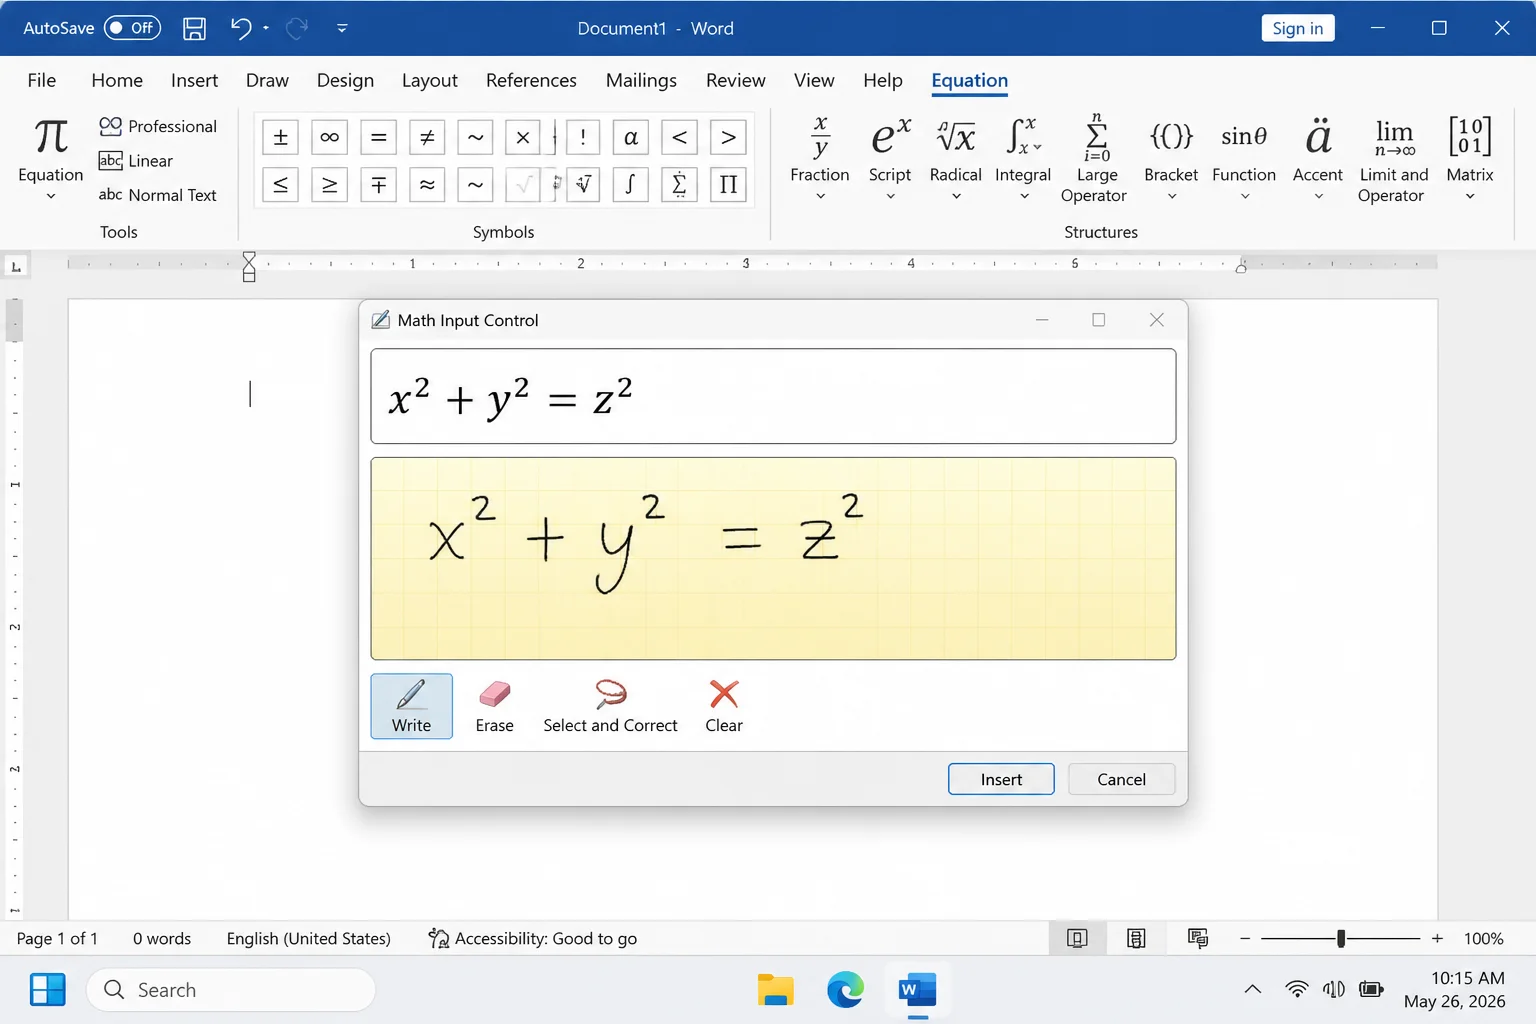
Task: Switch to the Review tab
Action: click(x=735, y=80)
